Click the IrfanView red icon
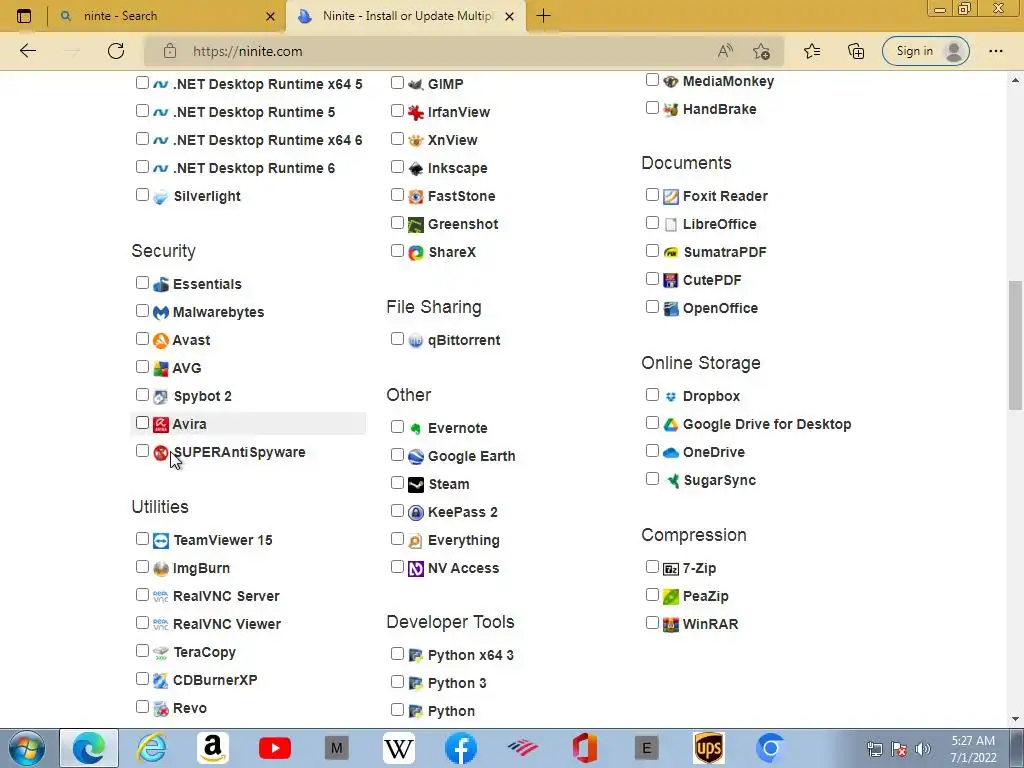 [x=415, y=112]
